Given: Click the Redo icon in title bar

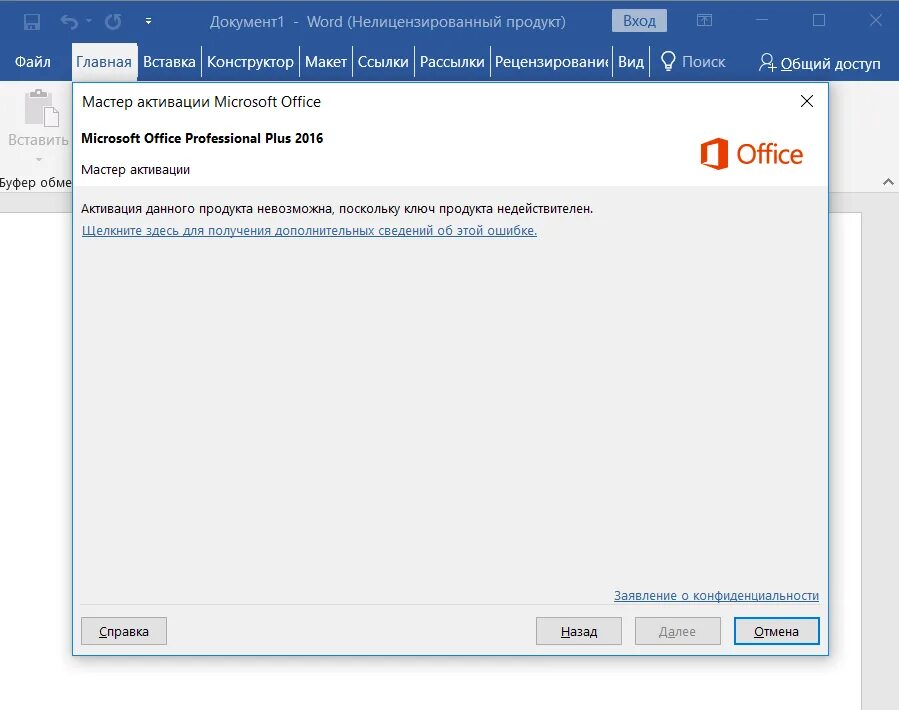Looking at the screenshot, I should [x=113, y=22].
